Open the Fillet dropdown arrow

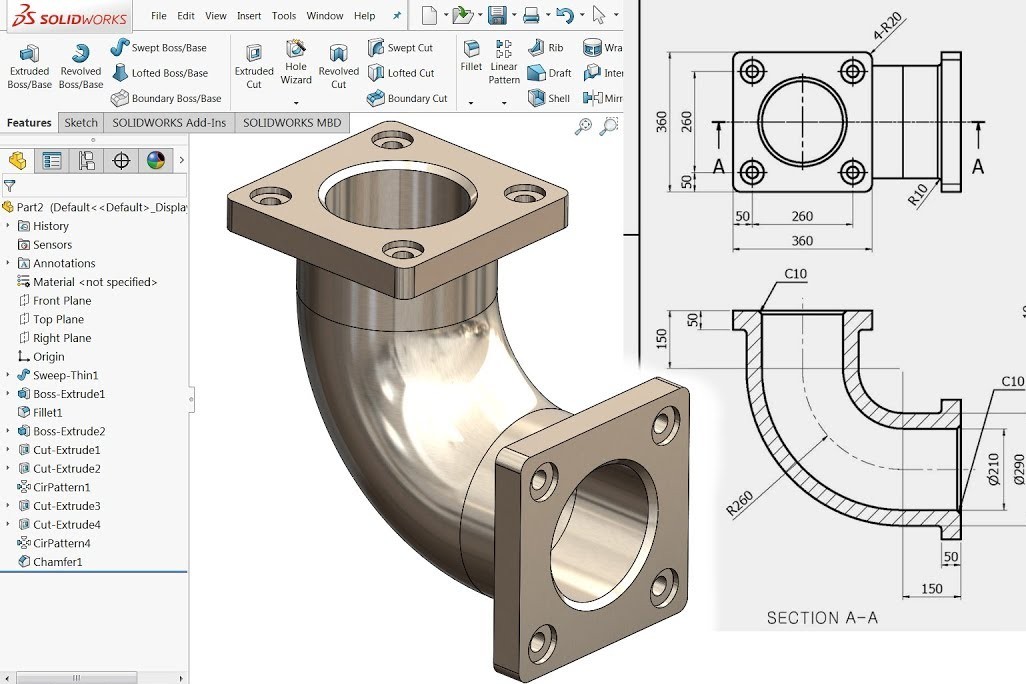[471, 101]
